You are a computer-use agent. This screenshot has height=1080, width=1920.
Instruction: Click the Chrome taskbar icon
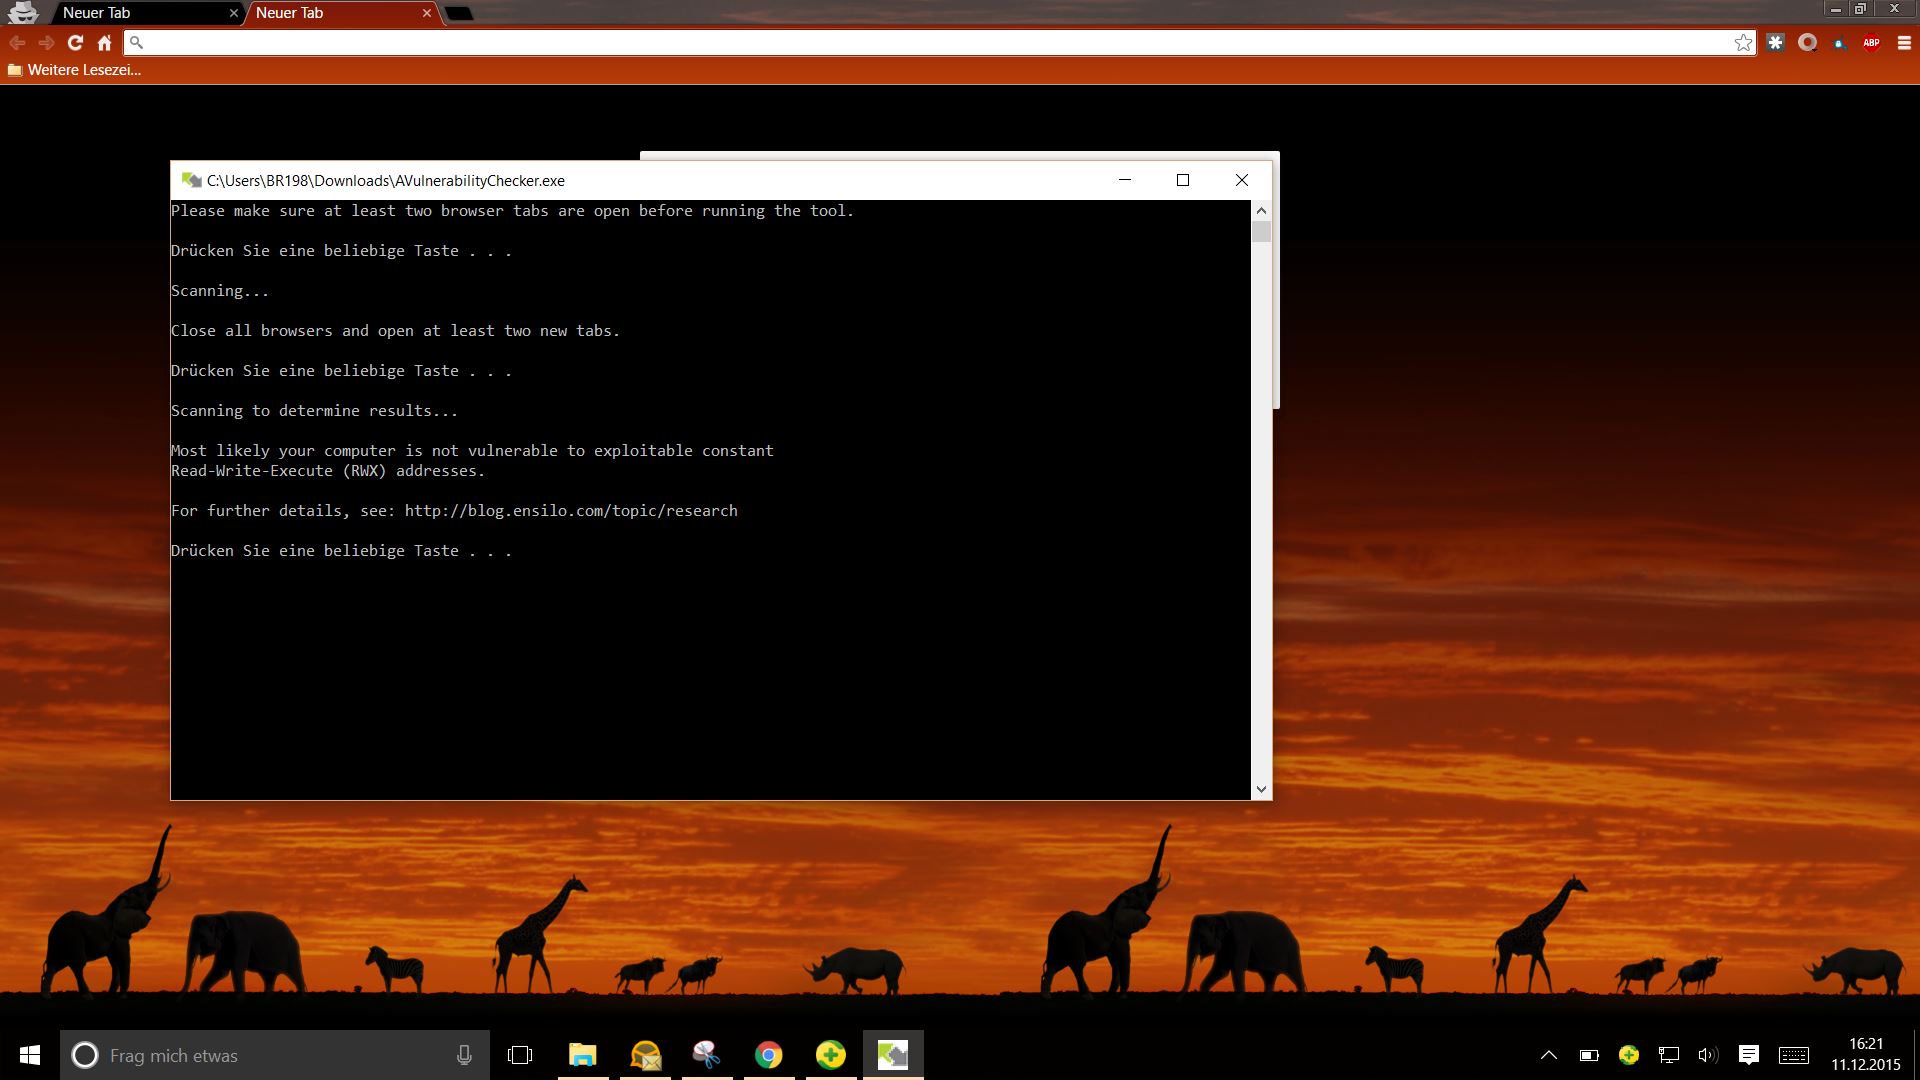pyautogui.click(x=768, y=1055)
